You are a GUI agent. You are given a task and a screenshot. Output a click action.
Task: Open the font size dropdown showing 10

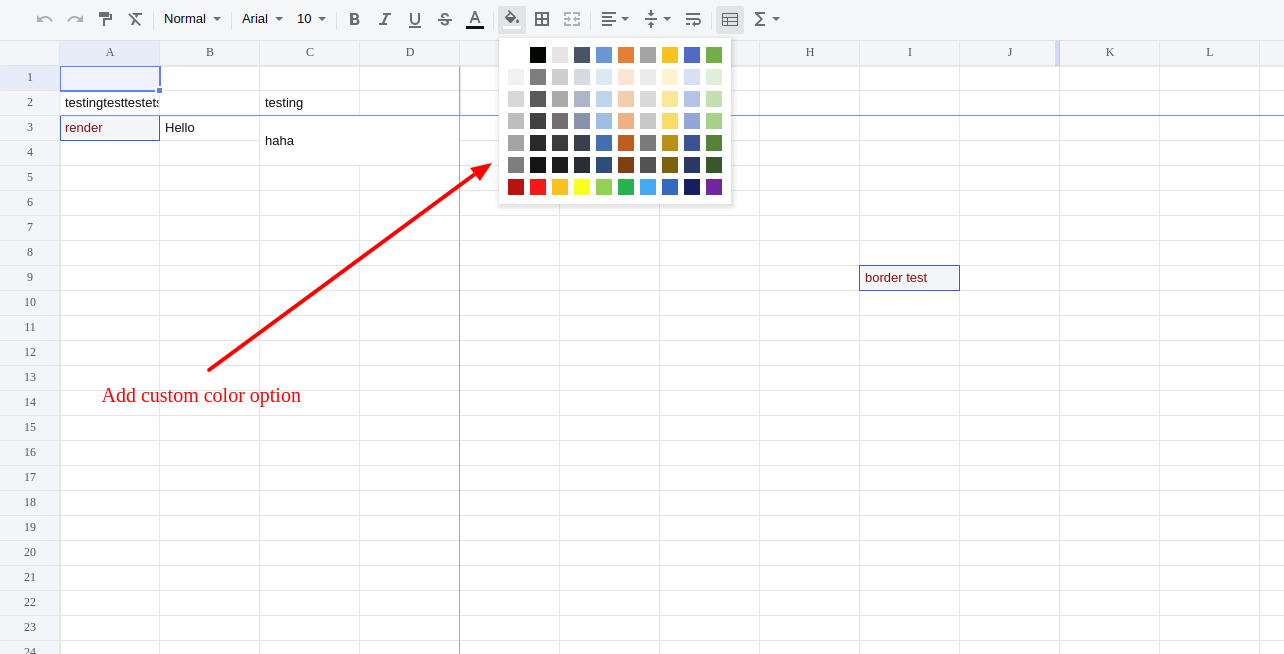pyautogui.click(x=311, y=19)
